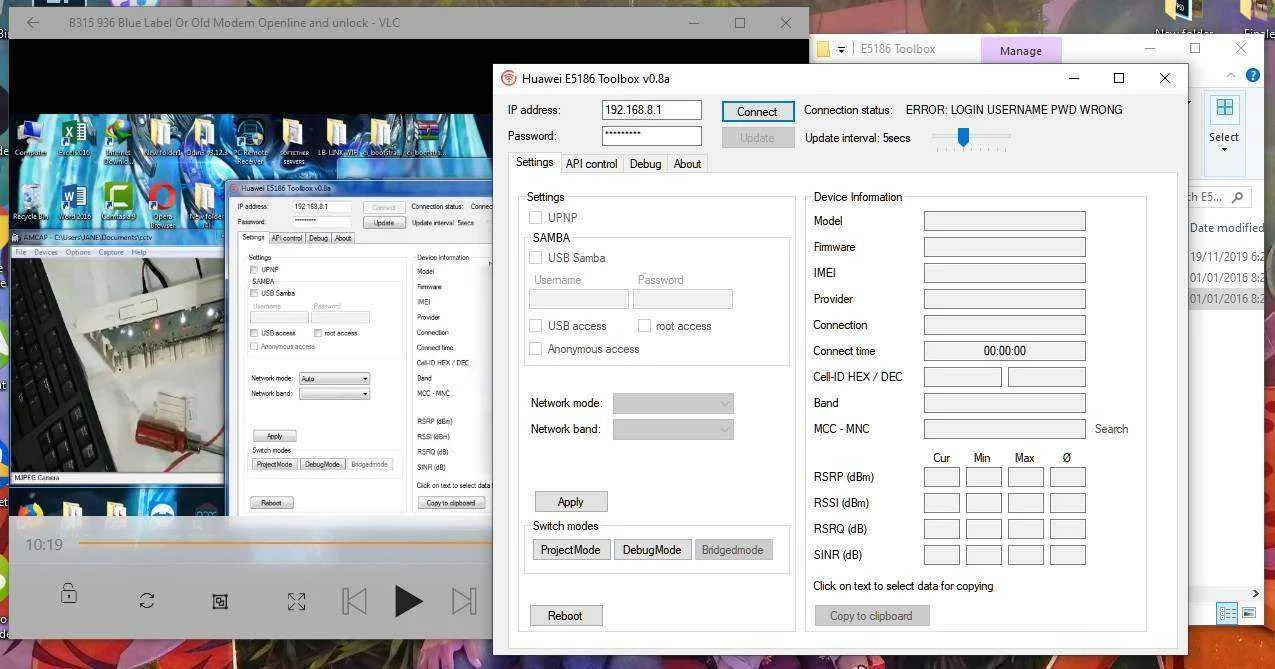
Task: Click the IMEI field
Action: coord(1004,273)
